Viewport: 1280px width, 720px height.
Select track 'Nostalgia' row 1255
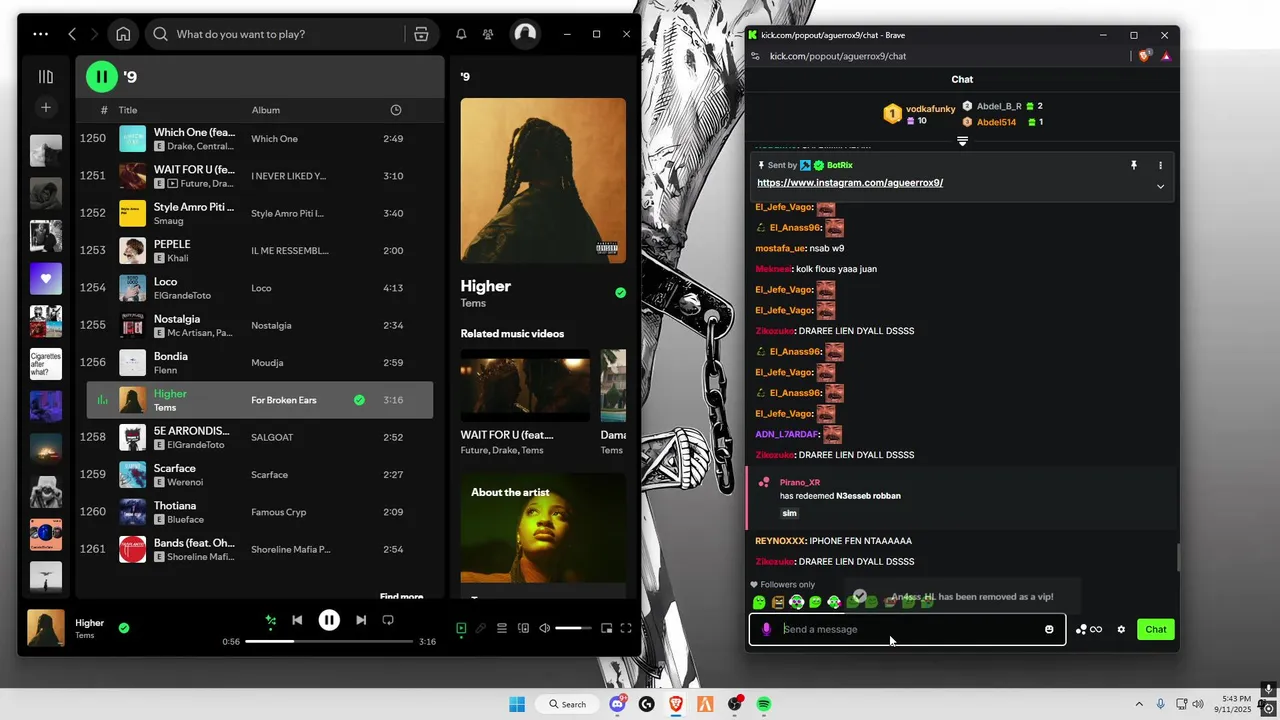point(260,325)
